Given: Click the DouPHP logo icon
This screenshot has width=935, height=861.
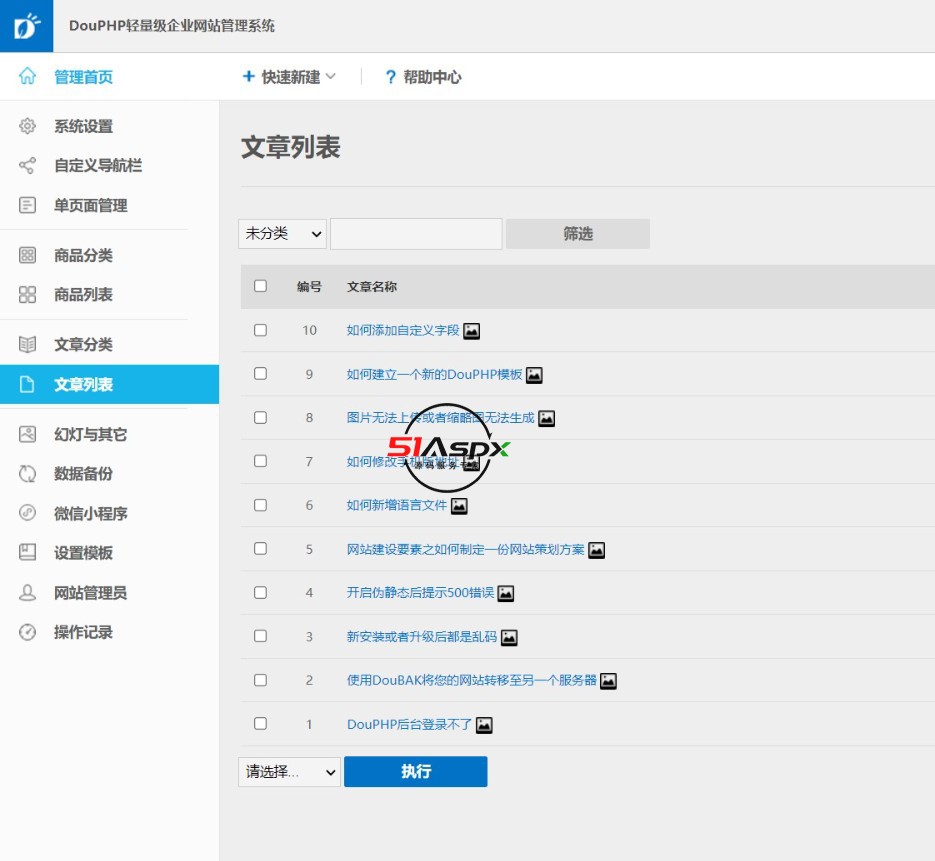Looking at the screenshot, I should point(27,26).
